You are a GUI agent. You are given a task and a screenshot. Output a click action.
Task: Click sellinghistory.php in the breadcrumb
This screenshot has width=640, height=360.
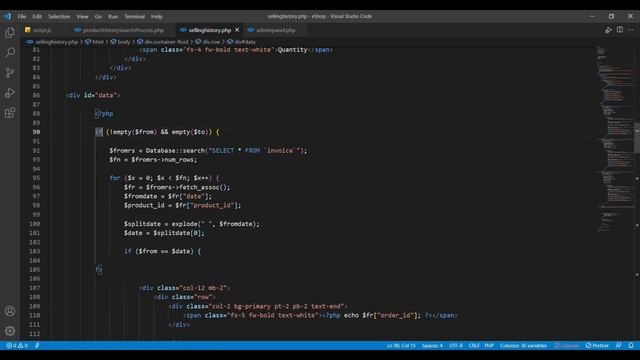click(x=56, y=42)
